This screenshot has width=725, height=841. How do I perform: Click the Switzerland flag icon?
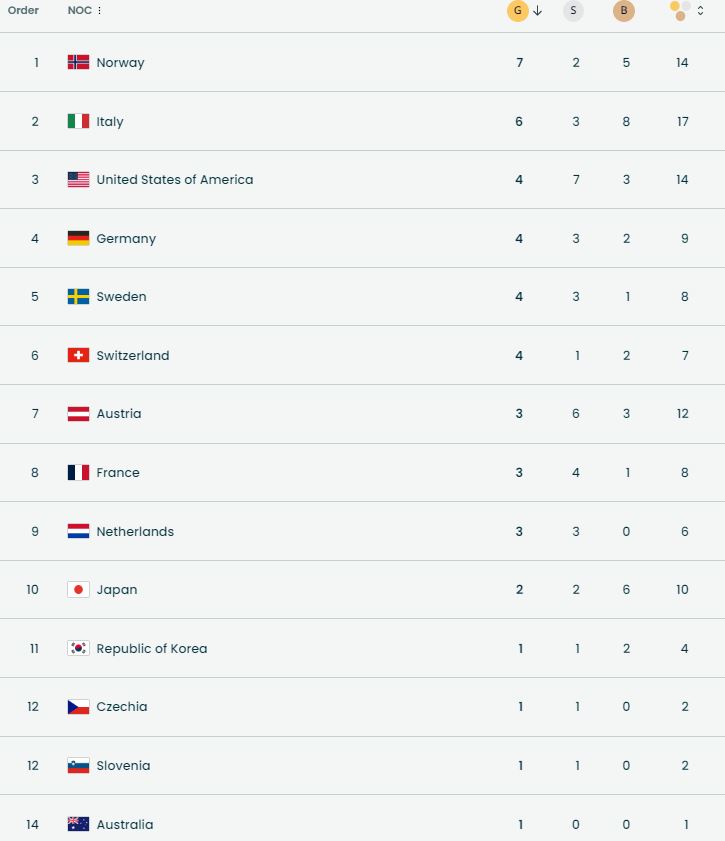click(x=78, y=355)
